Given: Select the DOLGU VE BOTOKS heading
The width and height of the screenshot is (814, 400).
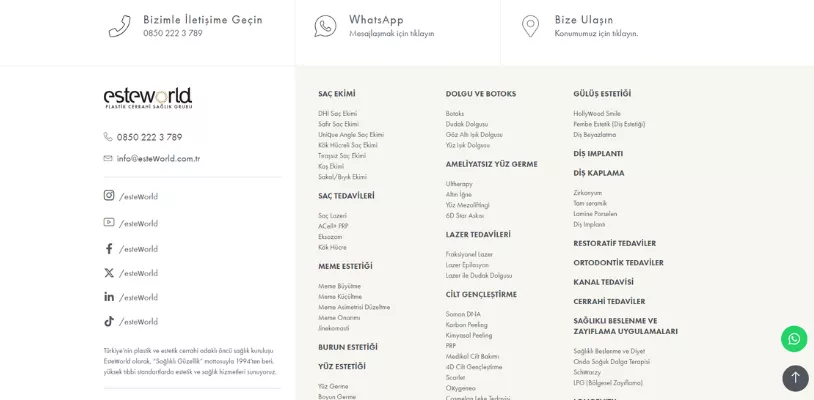Looking at the screenshot, I should (481, 94).
